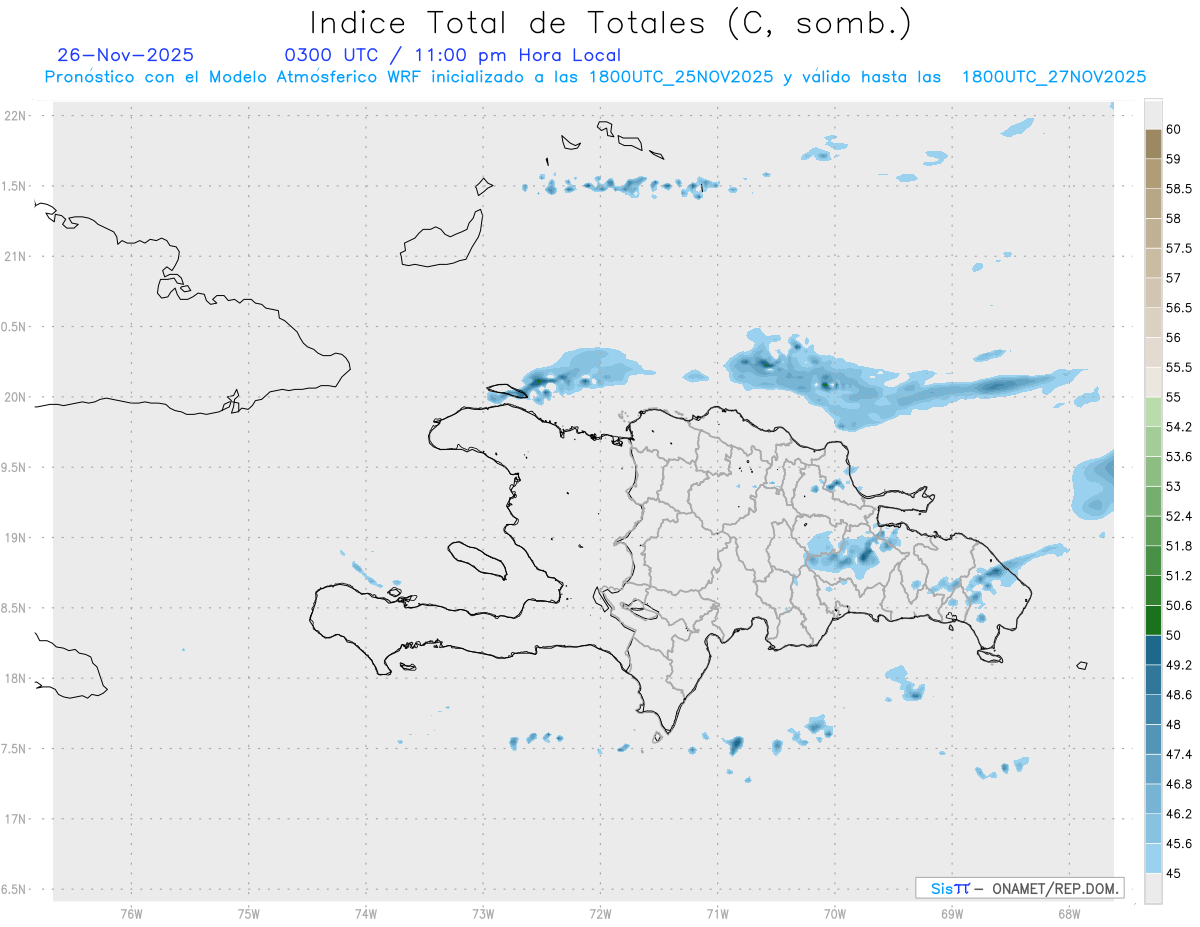The image size is (1200, 927).
Task: Click the colorbar value "45.6"
Action: coord(1179,844)
